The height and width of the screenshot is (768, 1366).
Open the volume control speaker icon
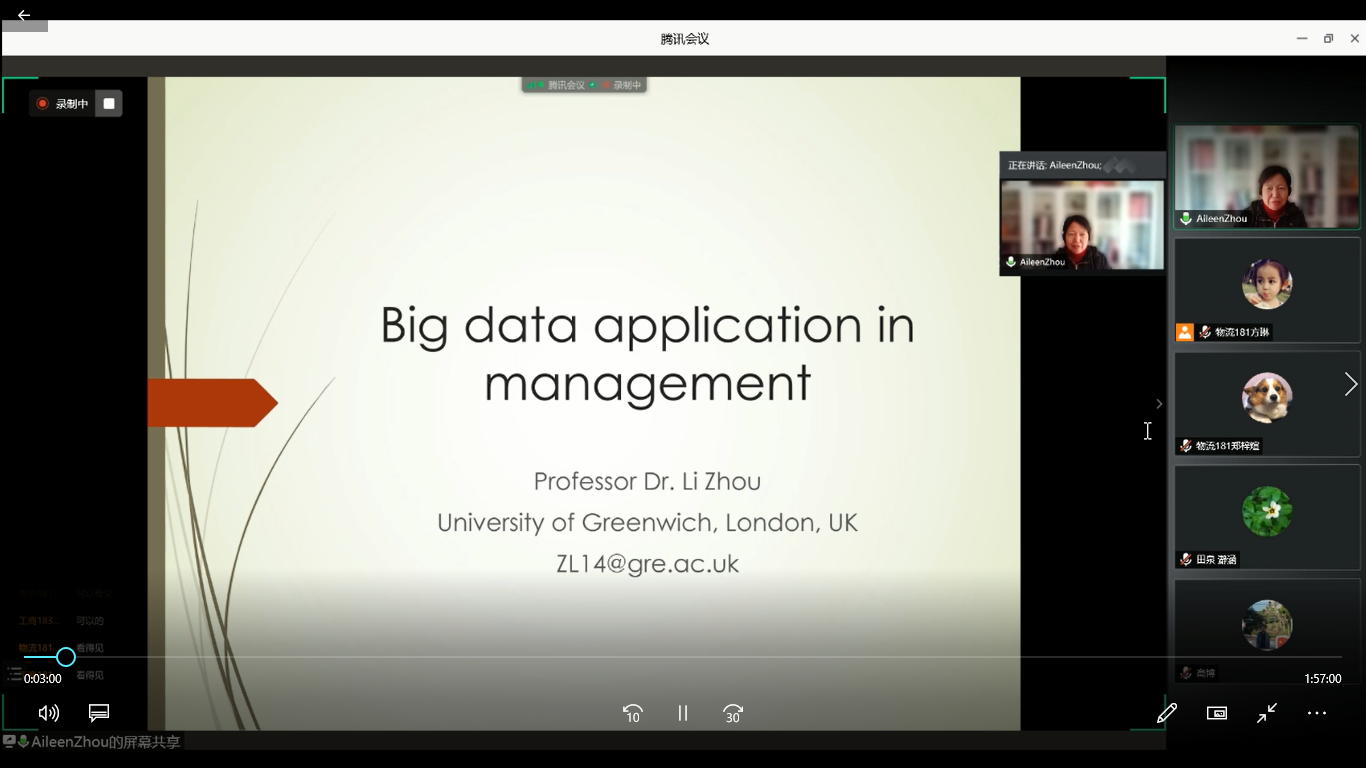pyautogui.click(x=48, y=713)
